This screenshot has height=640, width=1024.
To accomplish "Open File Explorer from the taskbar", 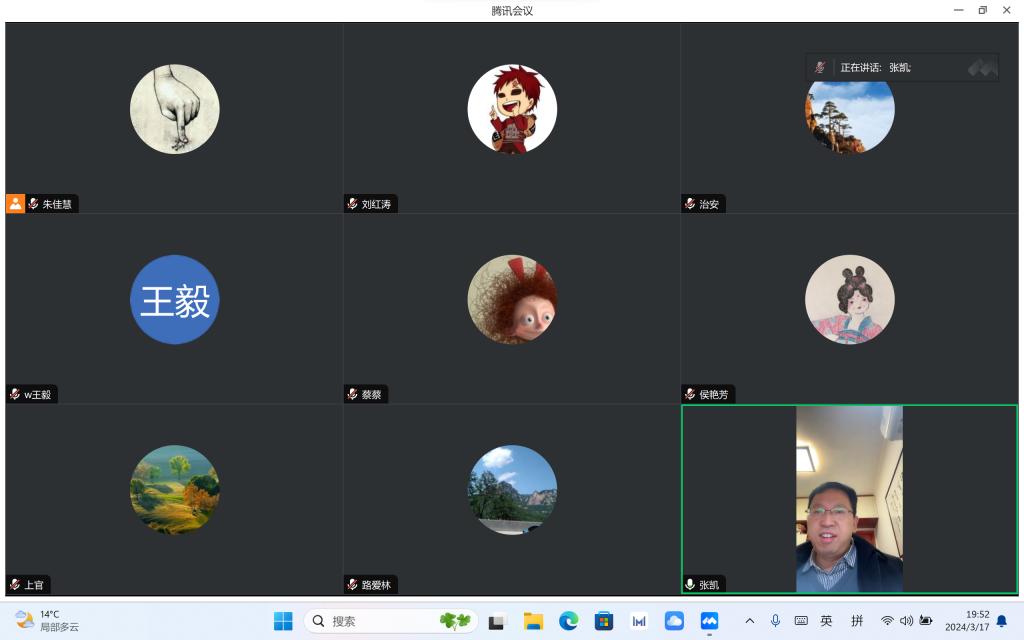I will coord(533,621).
